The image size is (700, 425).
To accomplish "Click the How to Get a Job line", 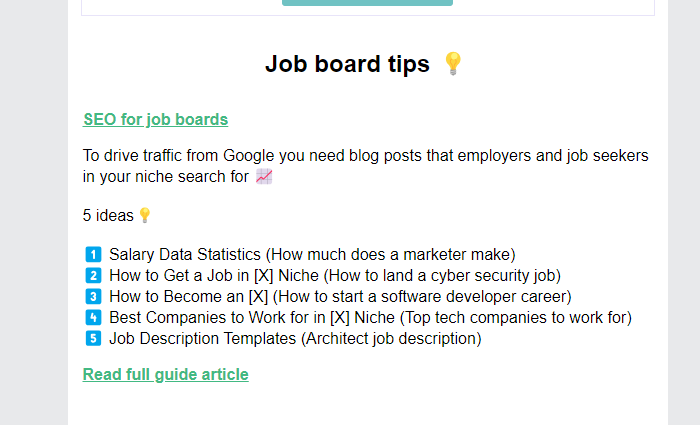I will [x=335, y=275].
